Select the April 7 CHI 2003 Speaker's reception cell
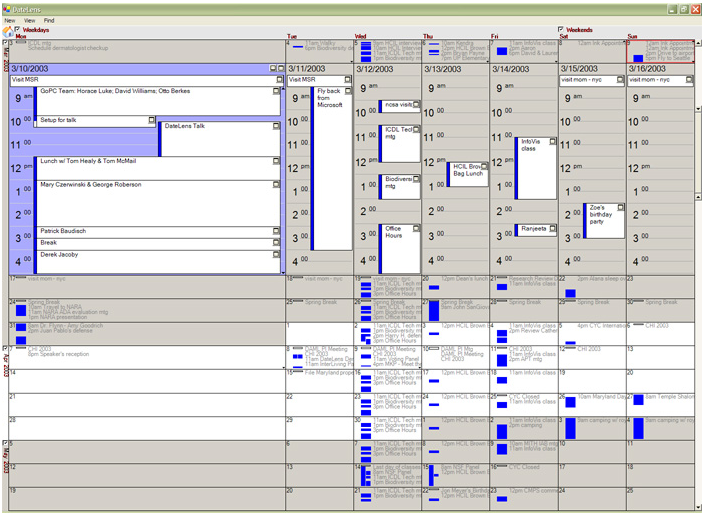Image resolution: width=706 pixels, height=517 pixels. pyautogui.click(x=147, y=357)
